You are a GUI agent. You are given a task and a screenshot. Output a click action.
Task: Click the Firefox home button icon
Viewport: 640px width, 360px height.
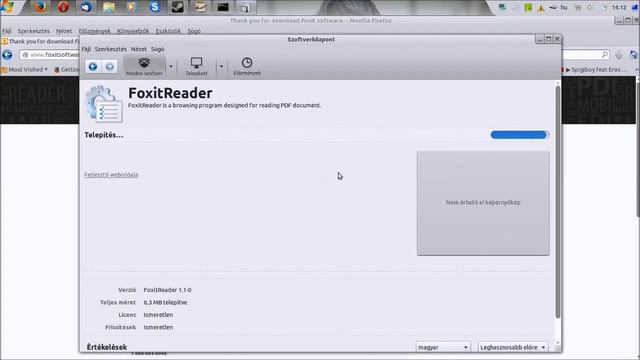pyautogui.click(x=633, y=55)
